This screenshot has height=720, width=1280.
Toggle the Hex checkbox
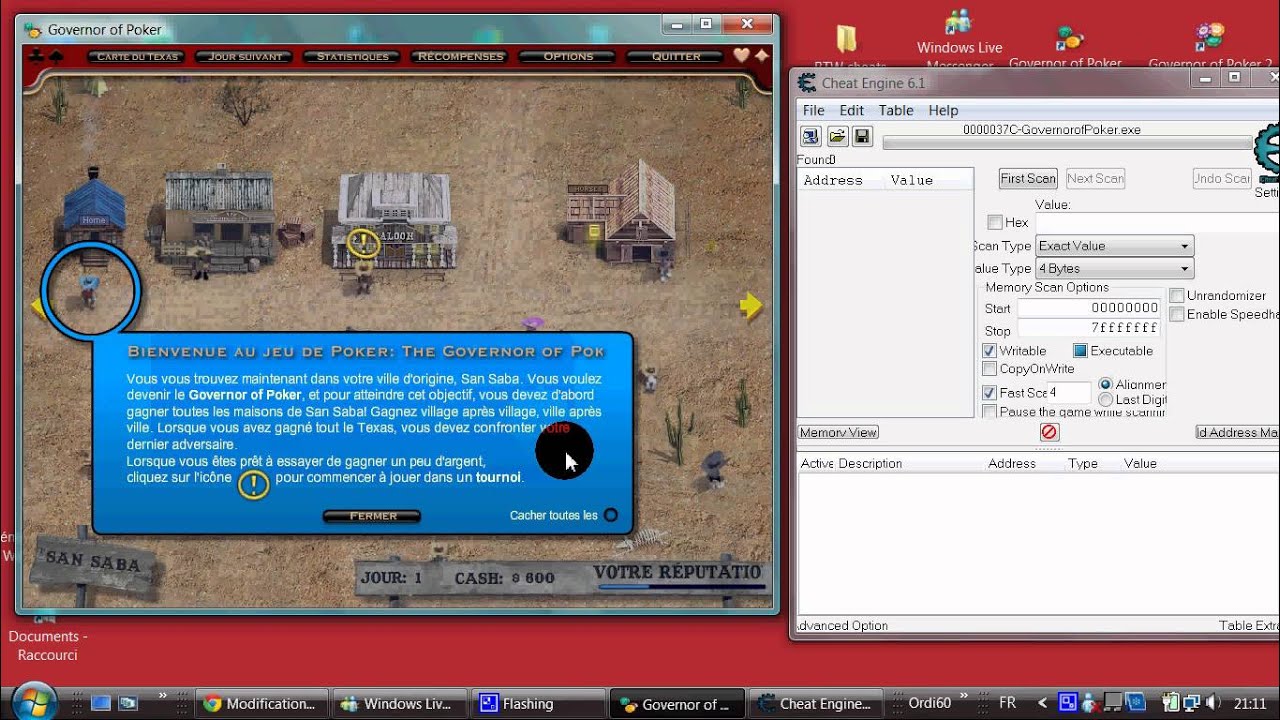click(995, 222)
